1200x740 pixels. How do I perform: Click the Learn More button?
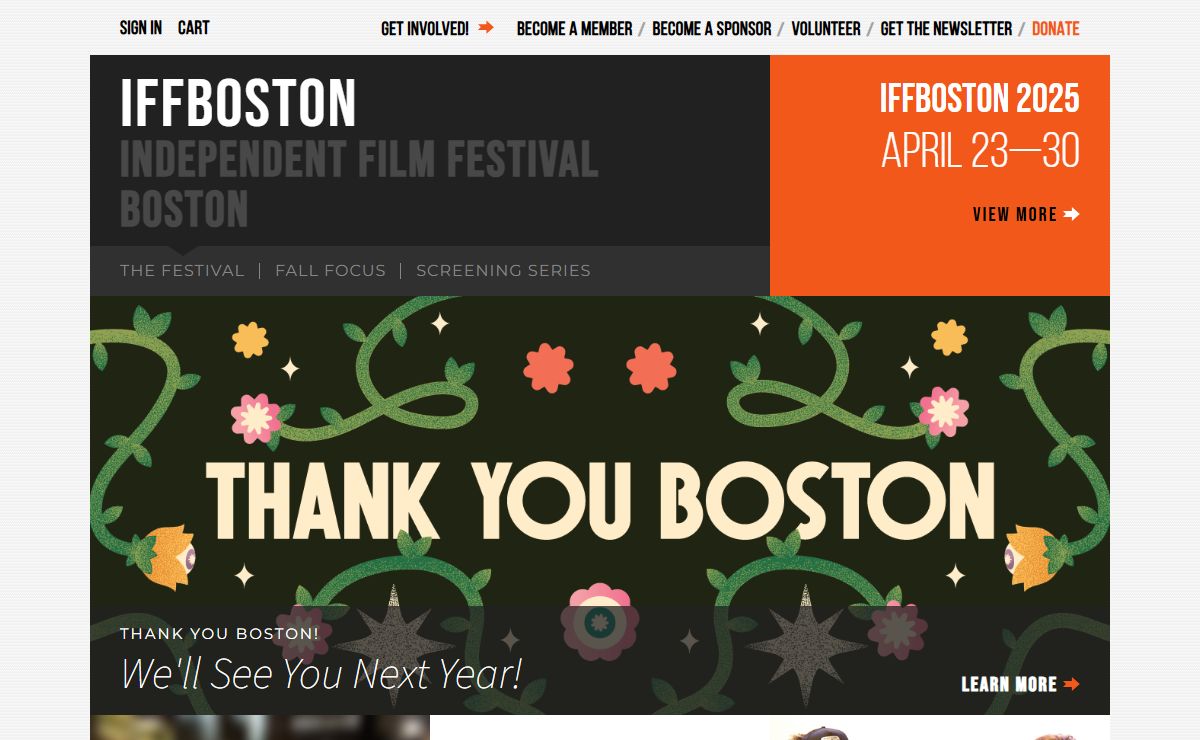click(1009, 684)
